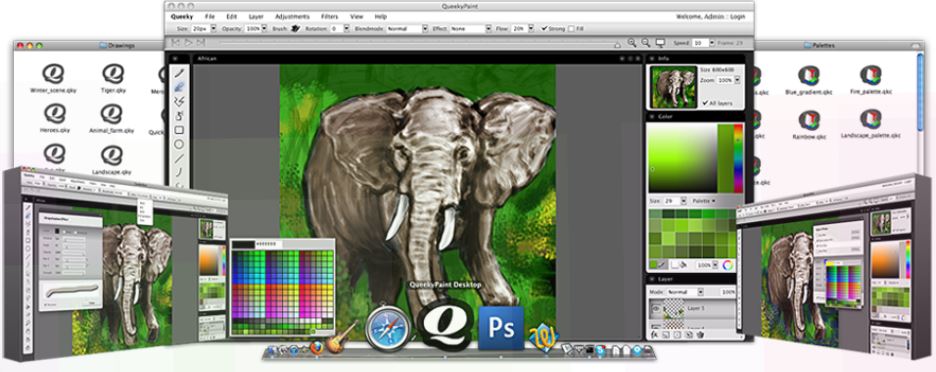Toggle the Strong checkbox

544,29
